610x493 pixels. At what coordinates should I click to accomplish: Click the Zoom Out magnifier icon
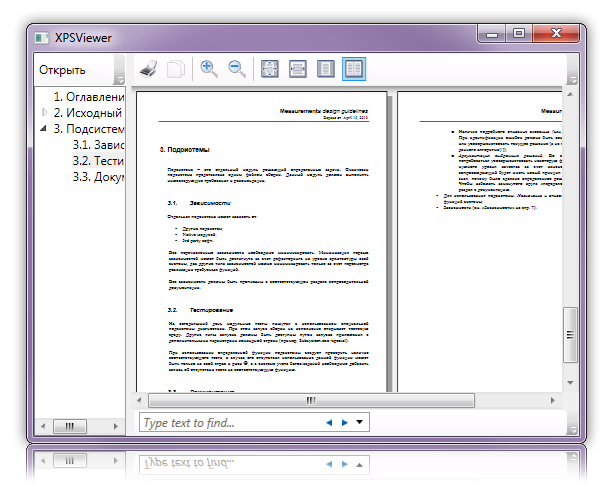point(237,69)
